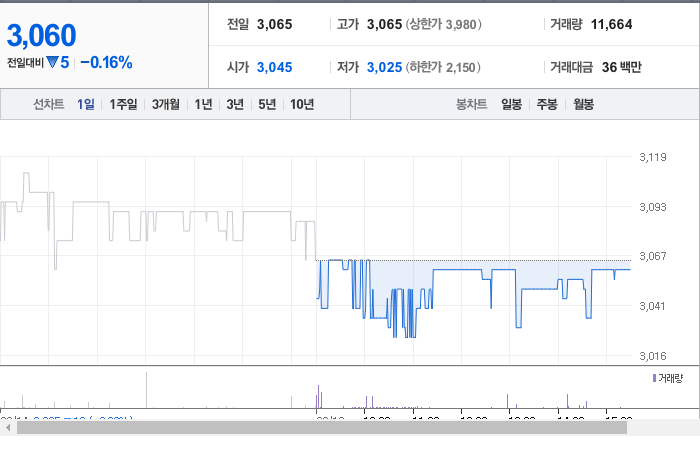Click the 봉차트 label
700x450 pixels.
pyautogui.click(x=471, y=104)
